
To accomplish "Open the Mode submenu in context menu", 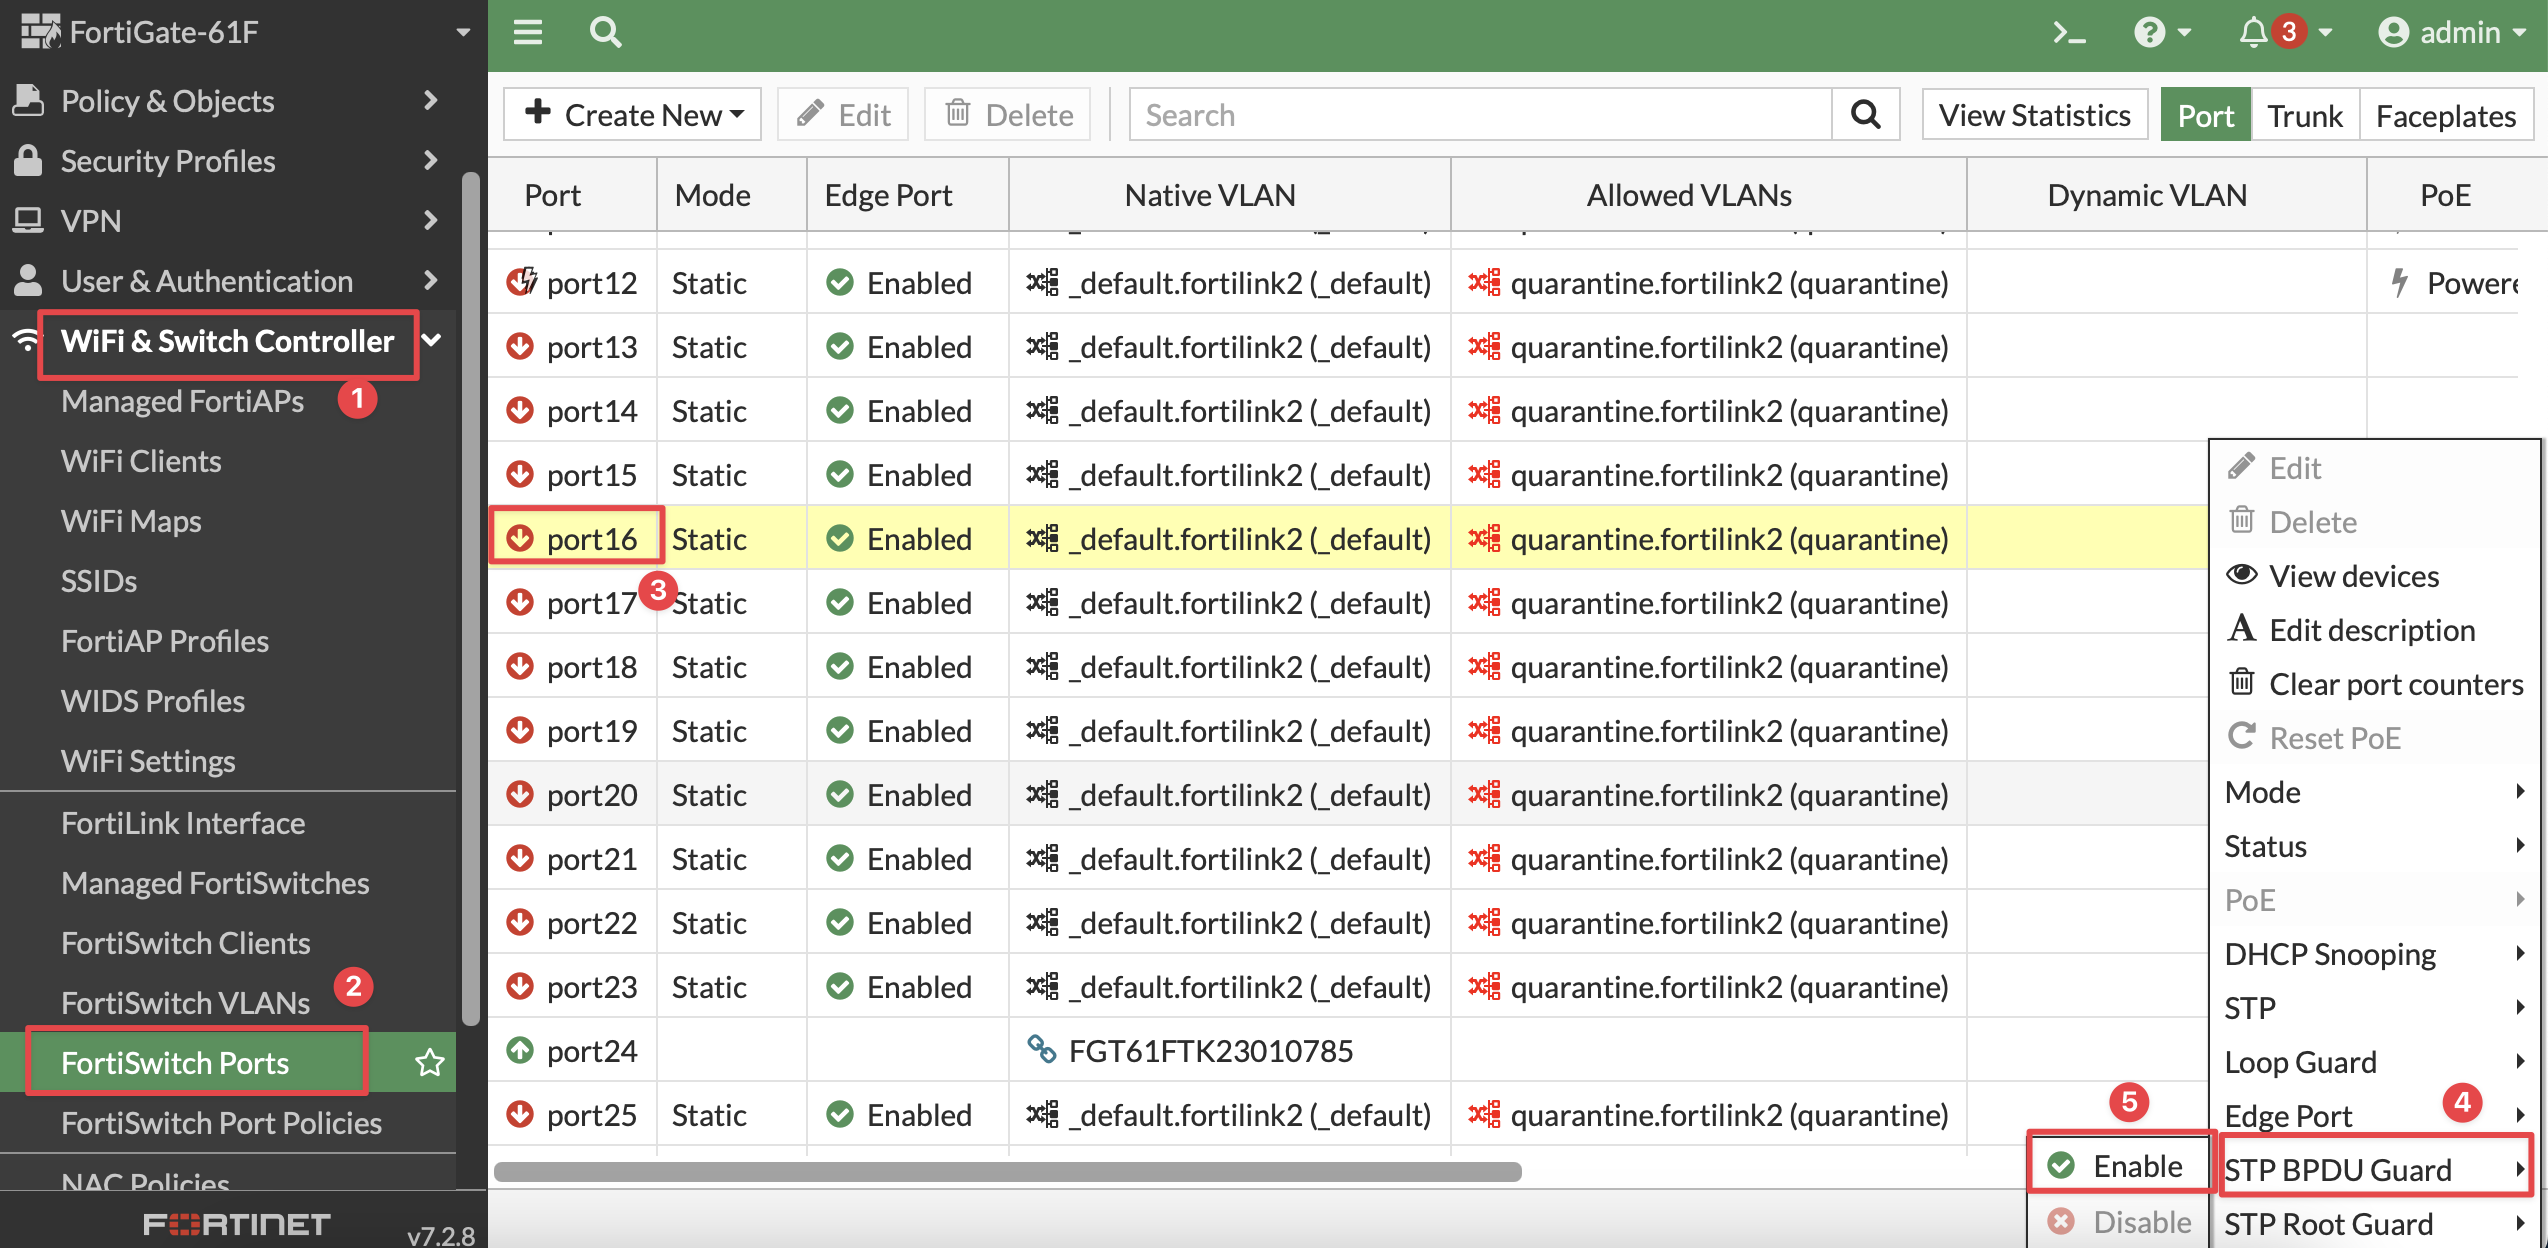I will coord(2374,792).
